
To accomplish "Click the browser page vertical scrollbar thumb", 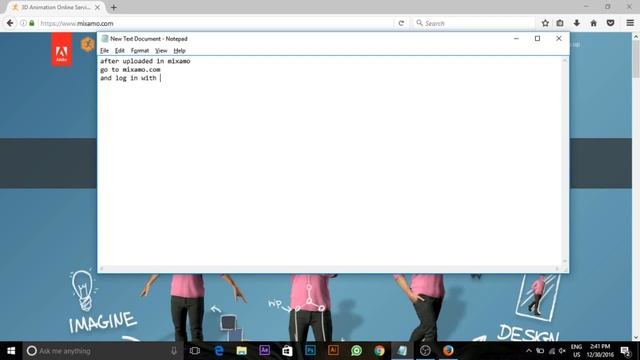I will coord(636,59).
